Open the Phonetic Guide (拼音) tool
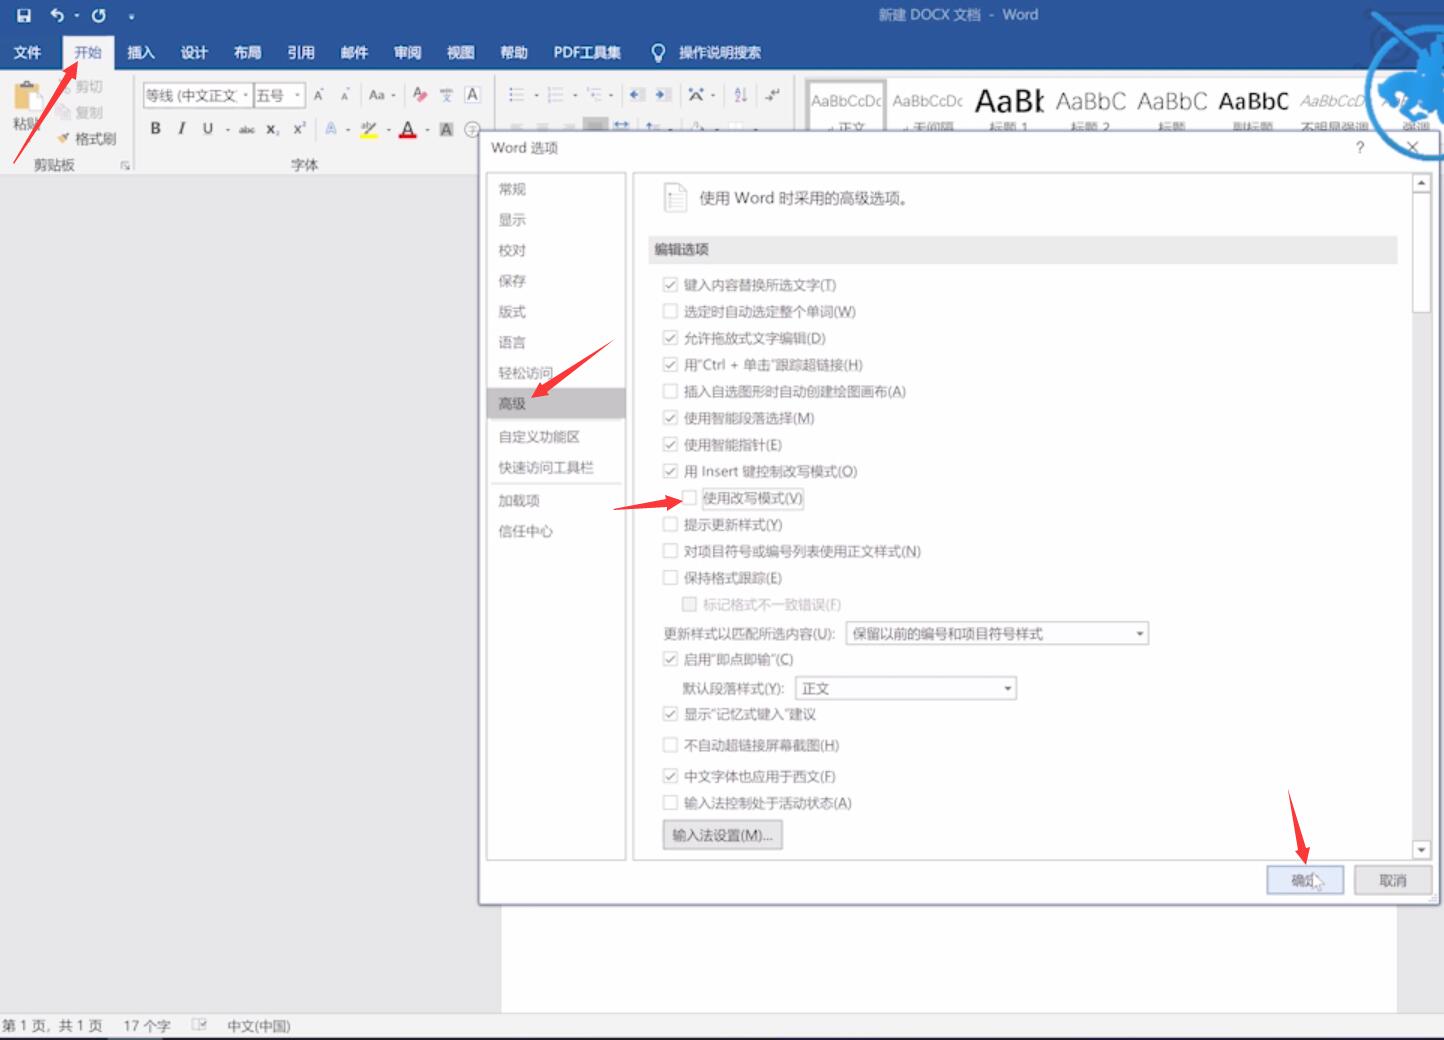The width and height of the screenshot is (1444, 1040). coord(446,95)
